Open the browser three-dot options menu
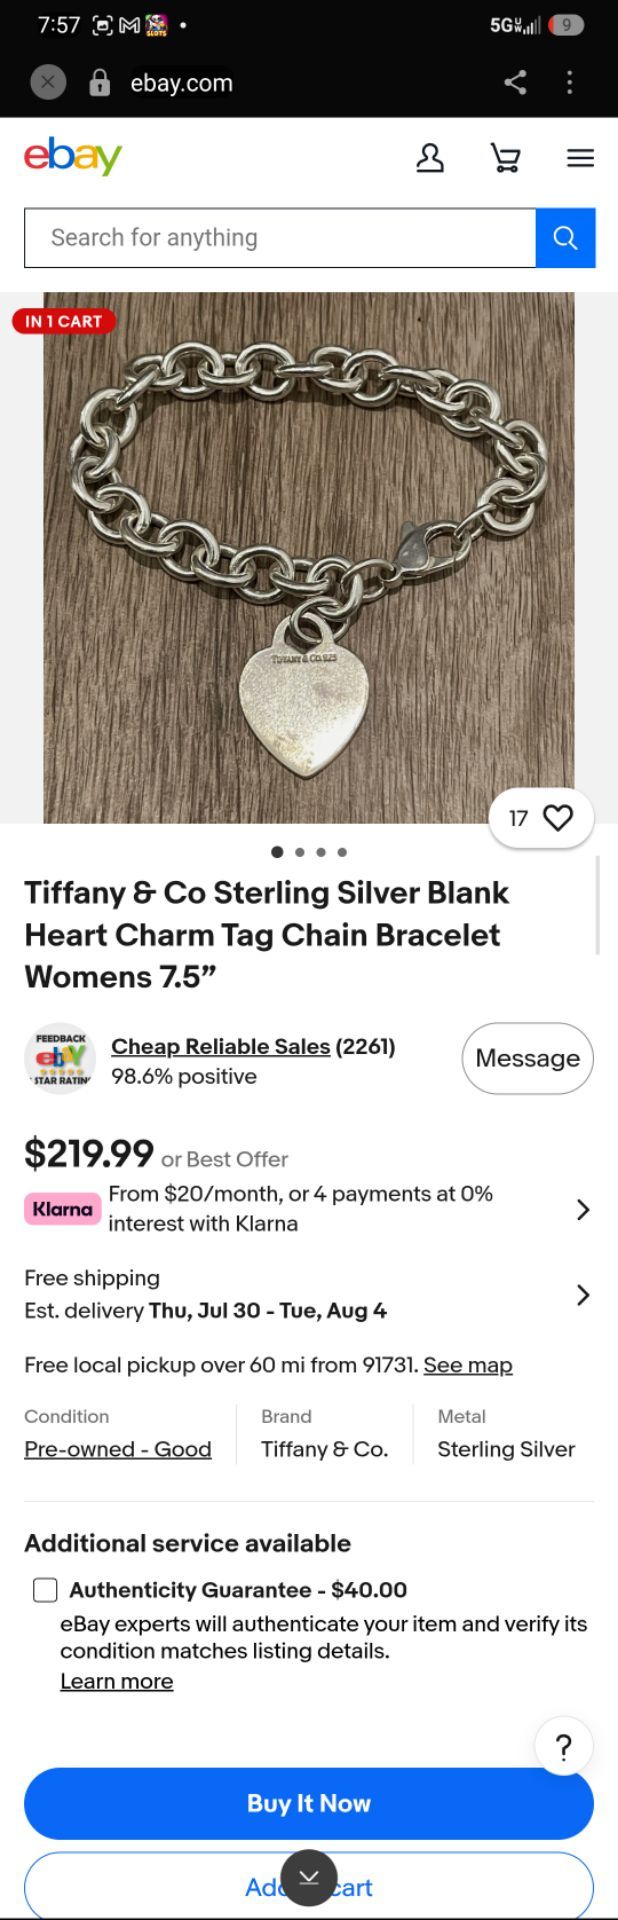618x1920 pixels. point(570,83)
